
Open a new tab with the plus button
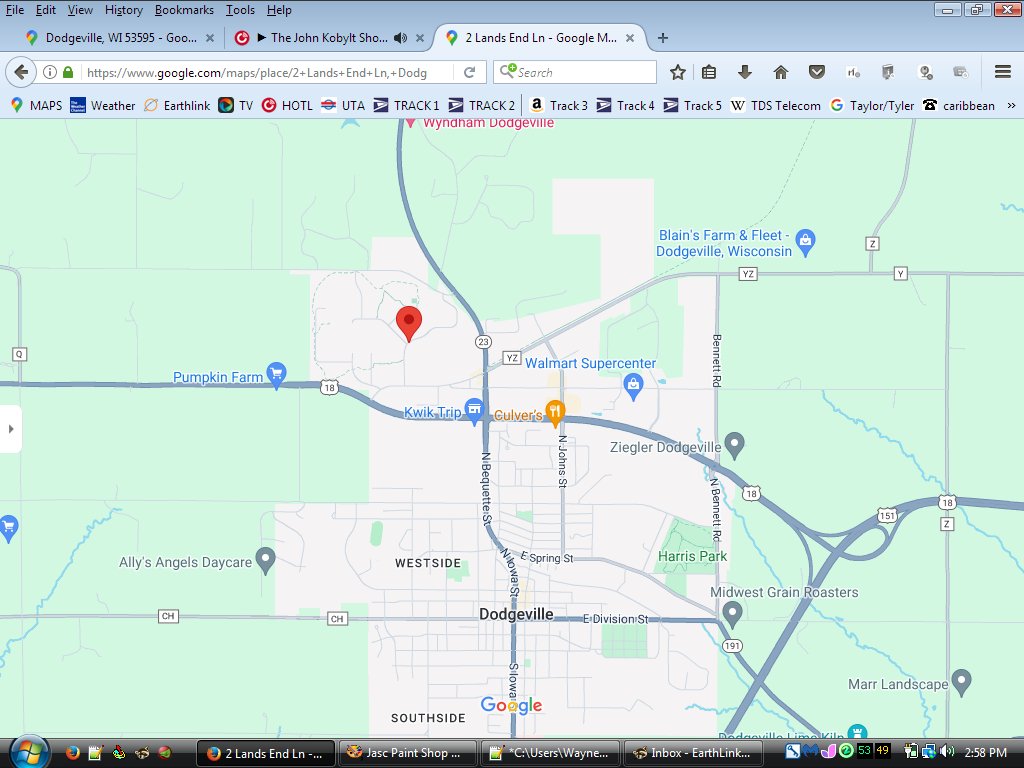tap(662, 38)
